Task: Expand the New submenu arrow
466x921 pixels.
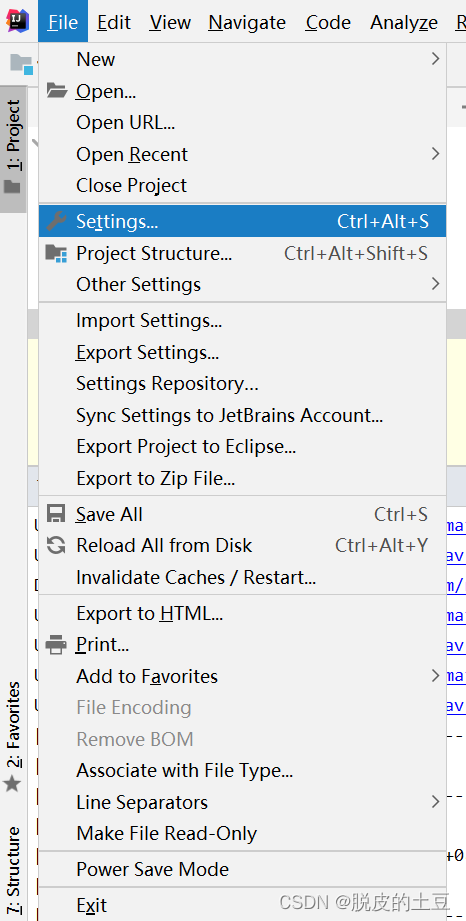Action: click(x=435, y=59)
